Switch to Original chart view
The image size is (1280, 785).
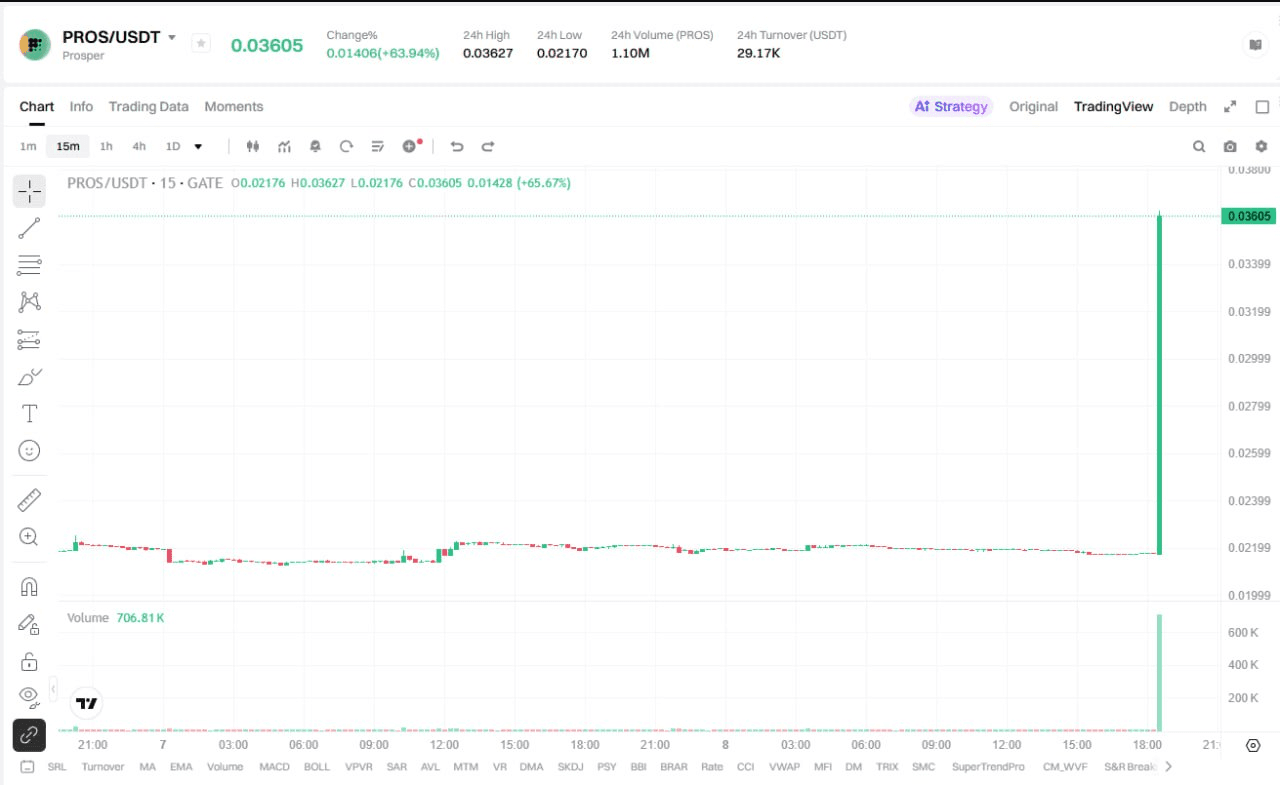(x=1033, y=106)
